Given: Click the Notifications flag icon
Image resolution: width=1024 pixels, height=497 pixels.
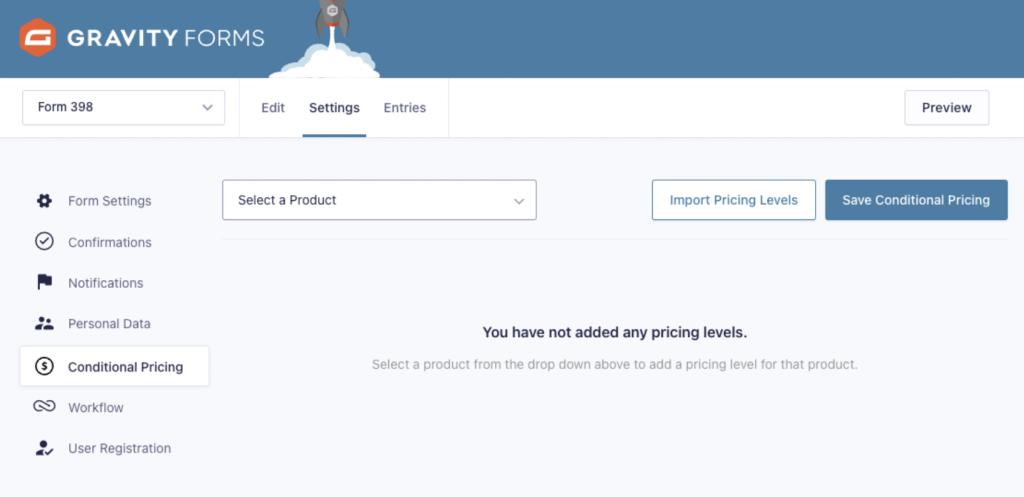Looking at the screenshot, I should (44, 283).
